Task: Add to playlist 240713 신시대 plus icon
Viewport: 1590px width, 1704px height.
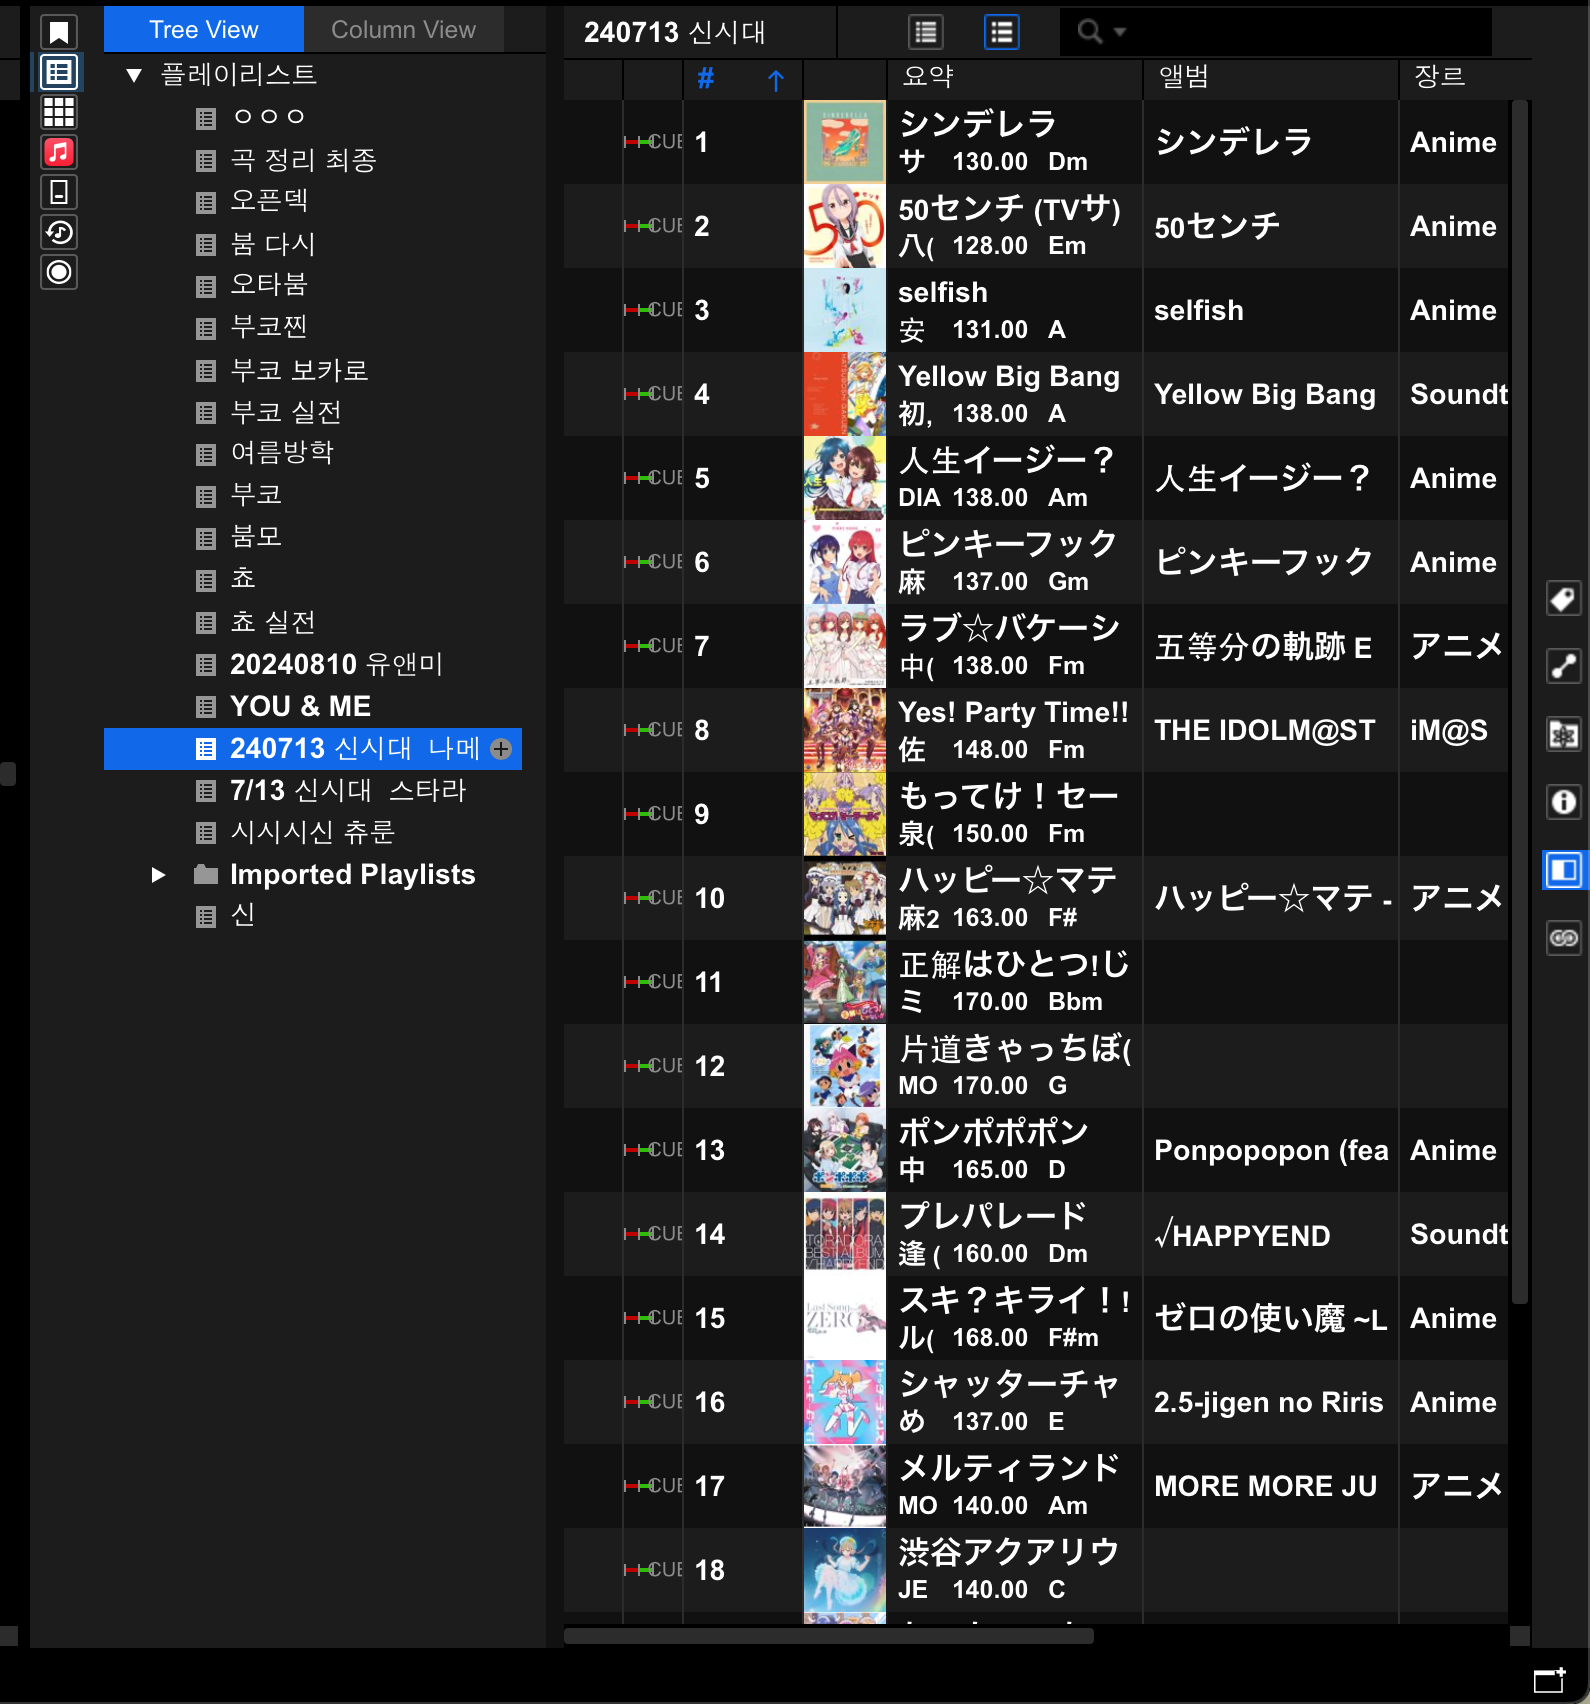Action: (x=501, y=749)
